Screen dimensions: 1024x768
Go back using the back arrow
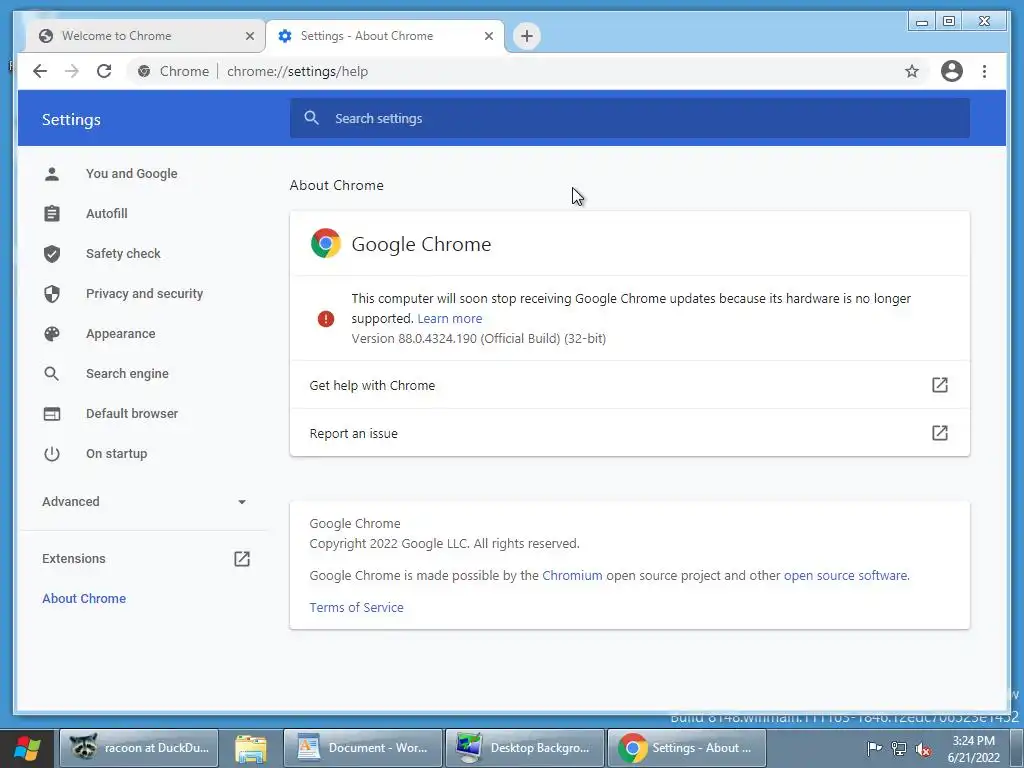(x=40, y=71)
